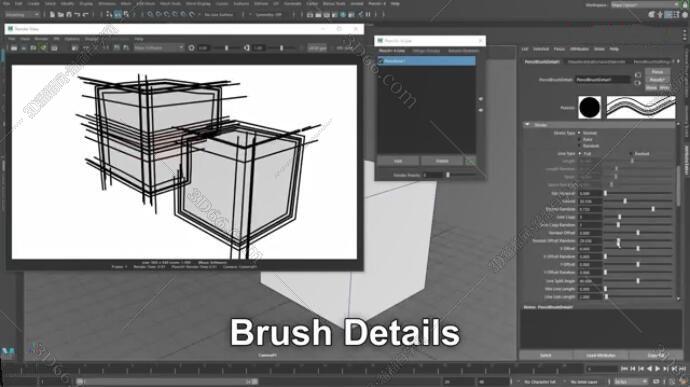Click the Maya logo icon at bottom left
The height and width of the screenshot is (387, 690).
point(8,352)
